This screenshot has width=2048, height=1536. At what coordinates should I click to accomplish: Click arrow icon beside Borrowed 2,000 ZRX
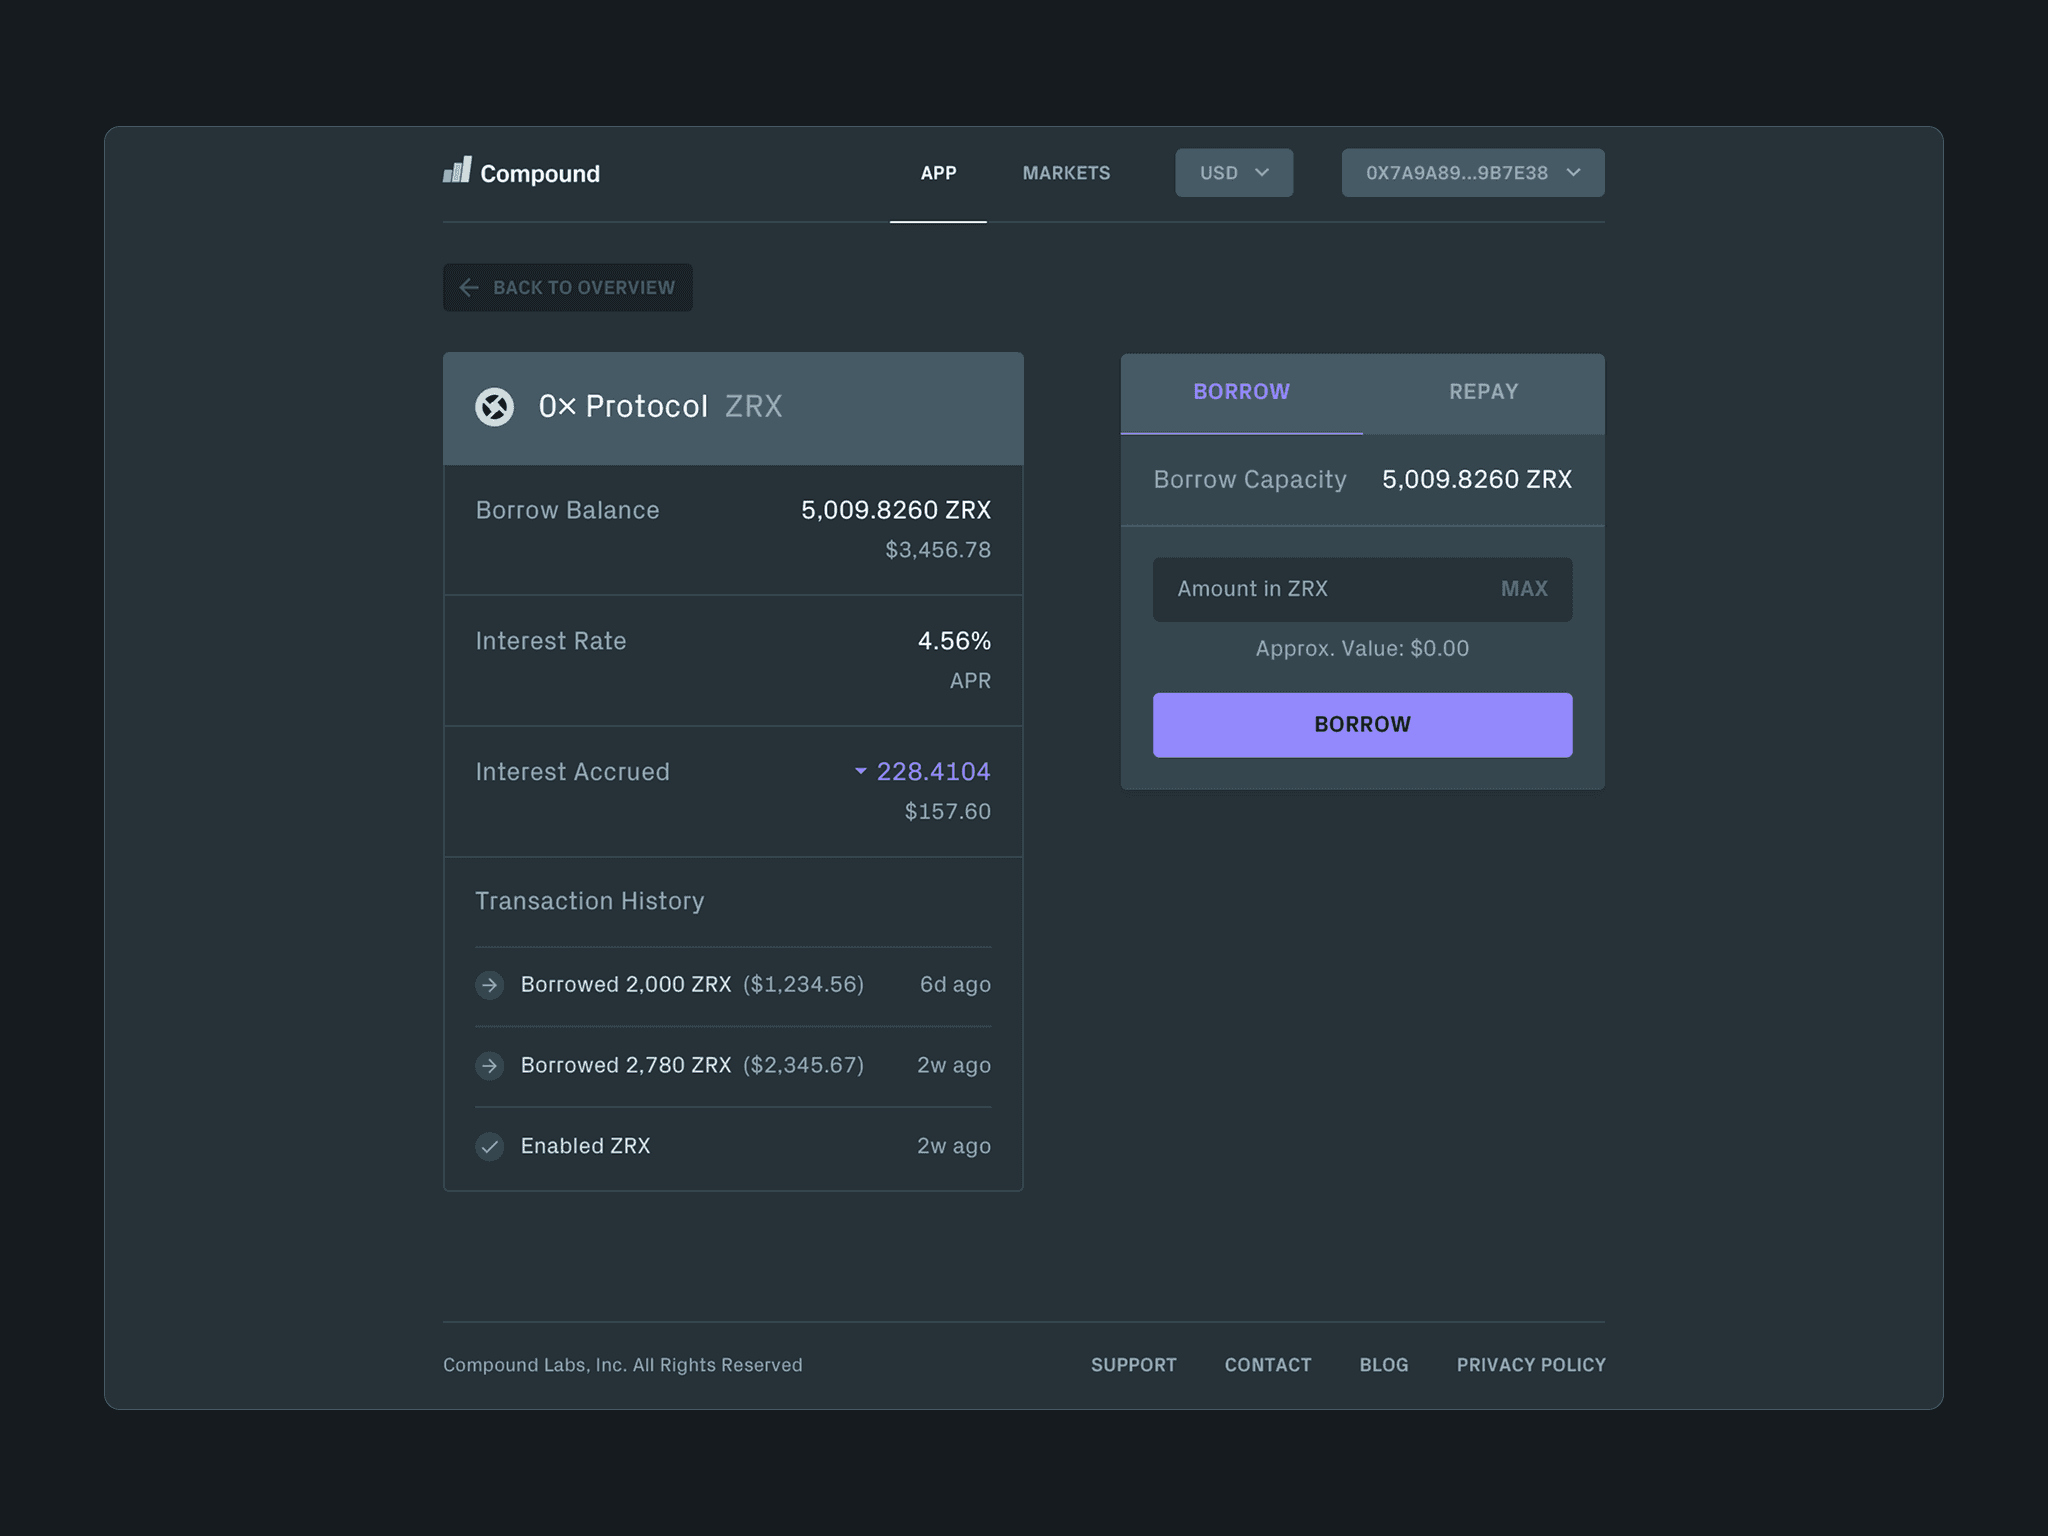(489, 985)
